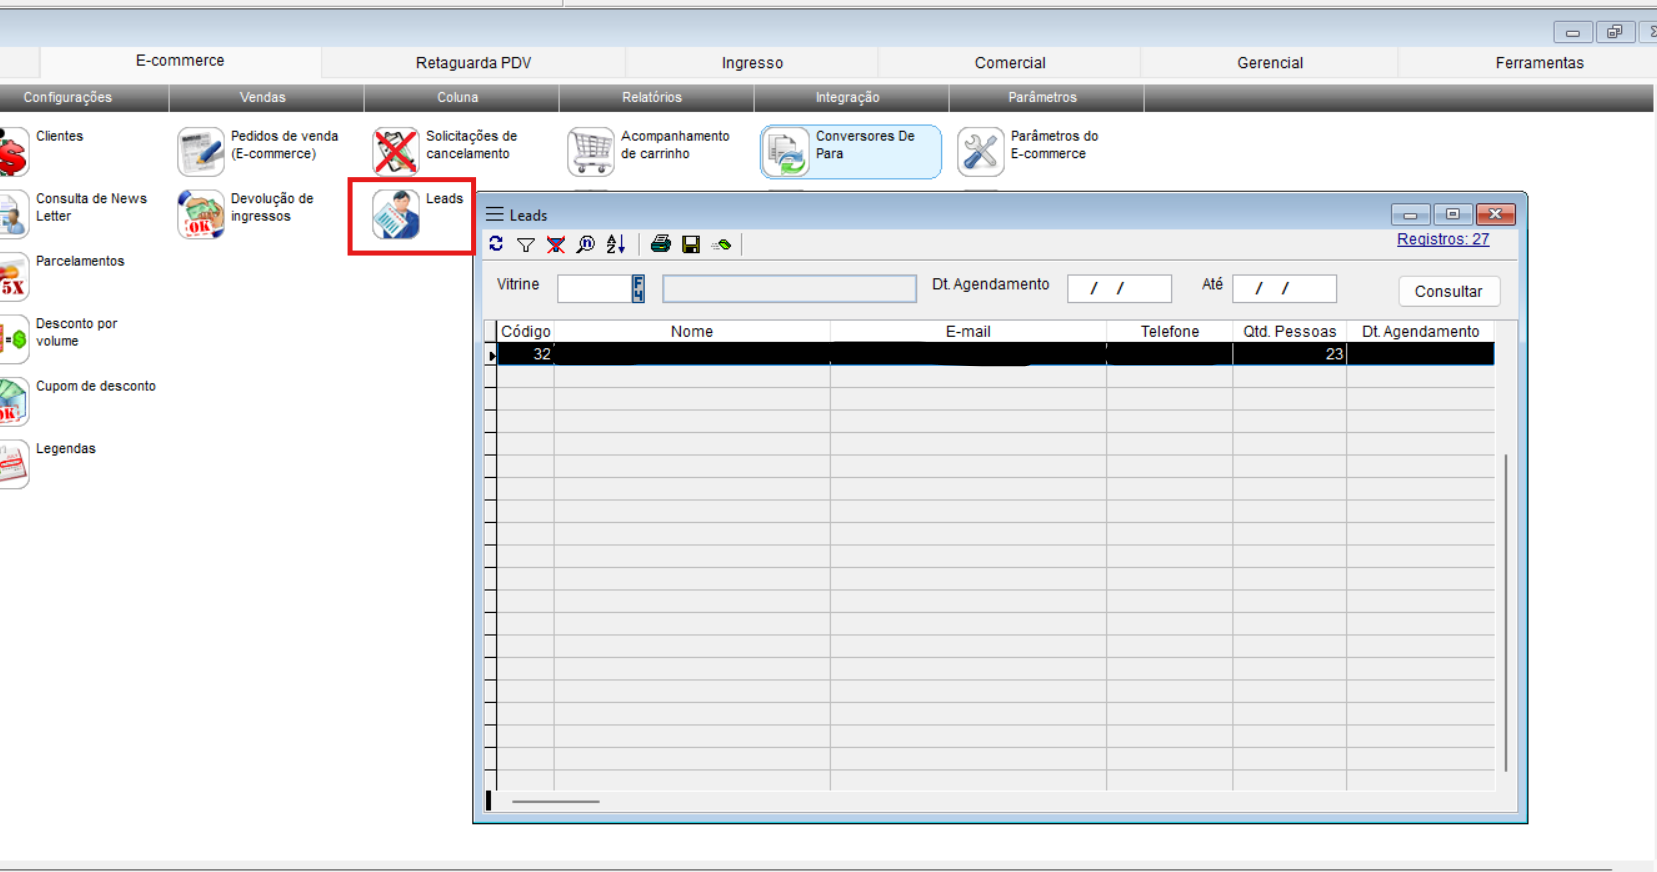The image size is (1657, 872).
Task: Apply filter using the funnel icon
Action: click(526, 245)
